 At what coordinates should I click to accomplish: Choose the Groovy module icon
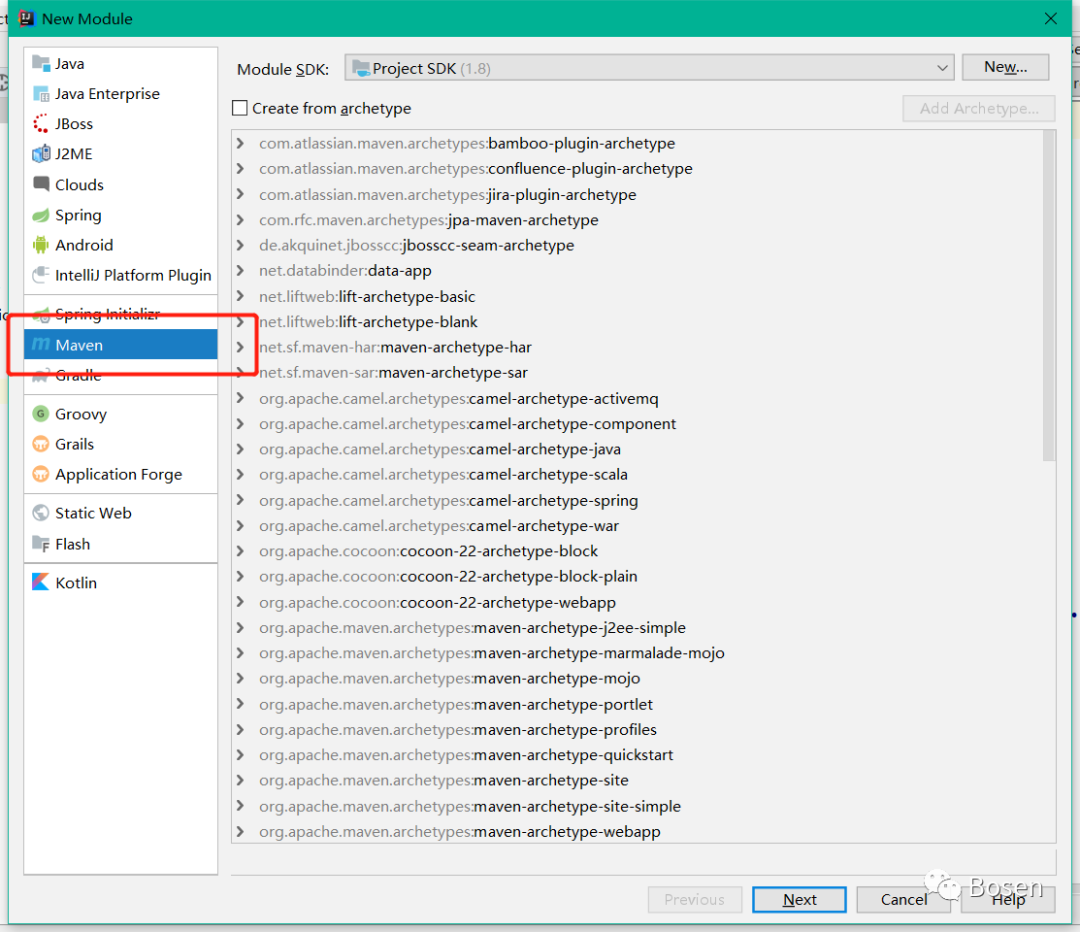(41, 413)
